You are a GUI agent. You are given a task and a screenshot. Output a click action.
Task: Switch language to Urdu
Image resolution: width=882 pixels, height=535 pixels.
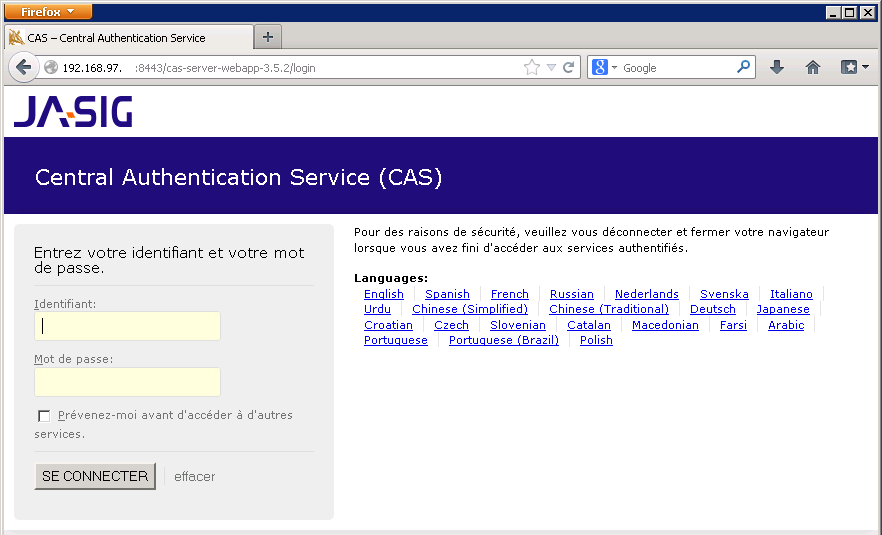(x=377, y=309)
